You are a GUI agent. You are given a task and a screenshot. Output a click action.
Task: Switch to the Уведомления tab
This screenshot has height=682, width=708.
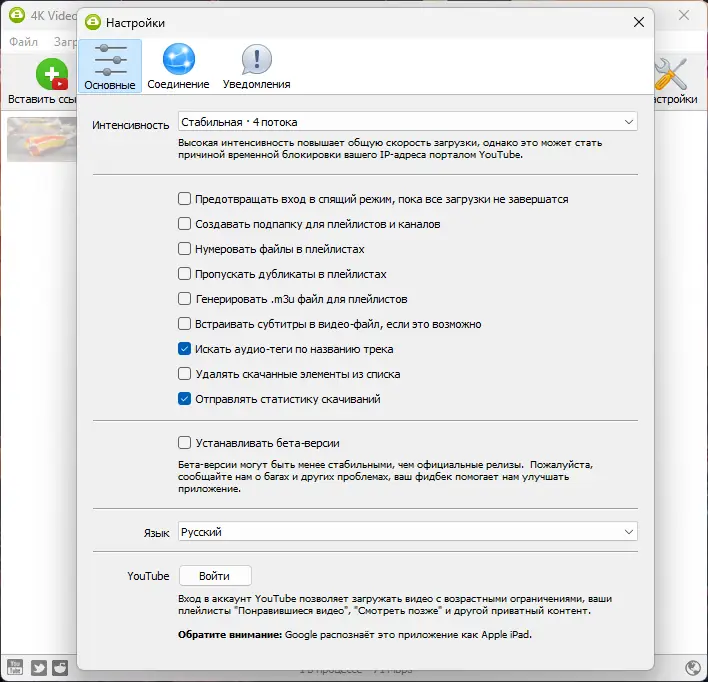[256, 66]
